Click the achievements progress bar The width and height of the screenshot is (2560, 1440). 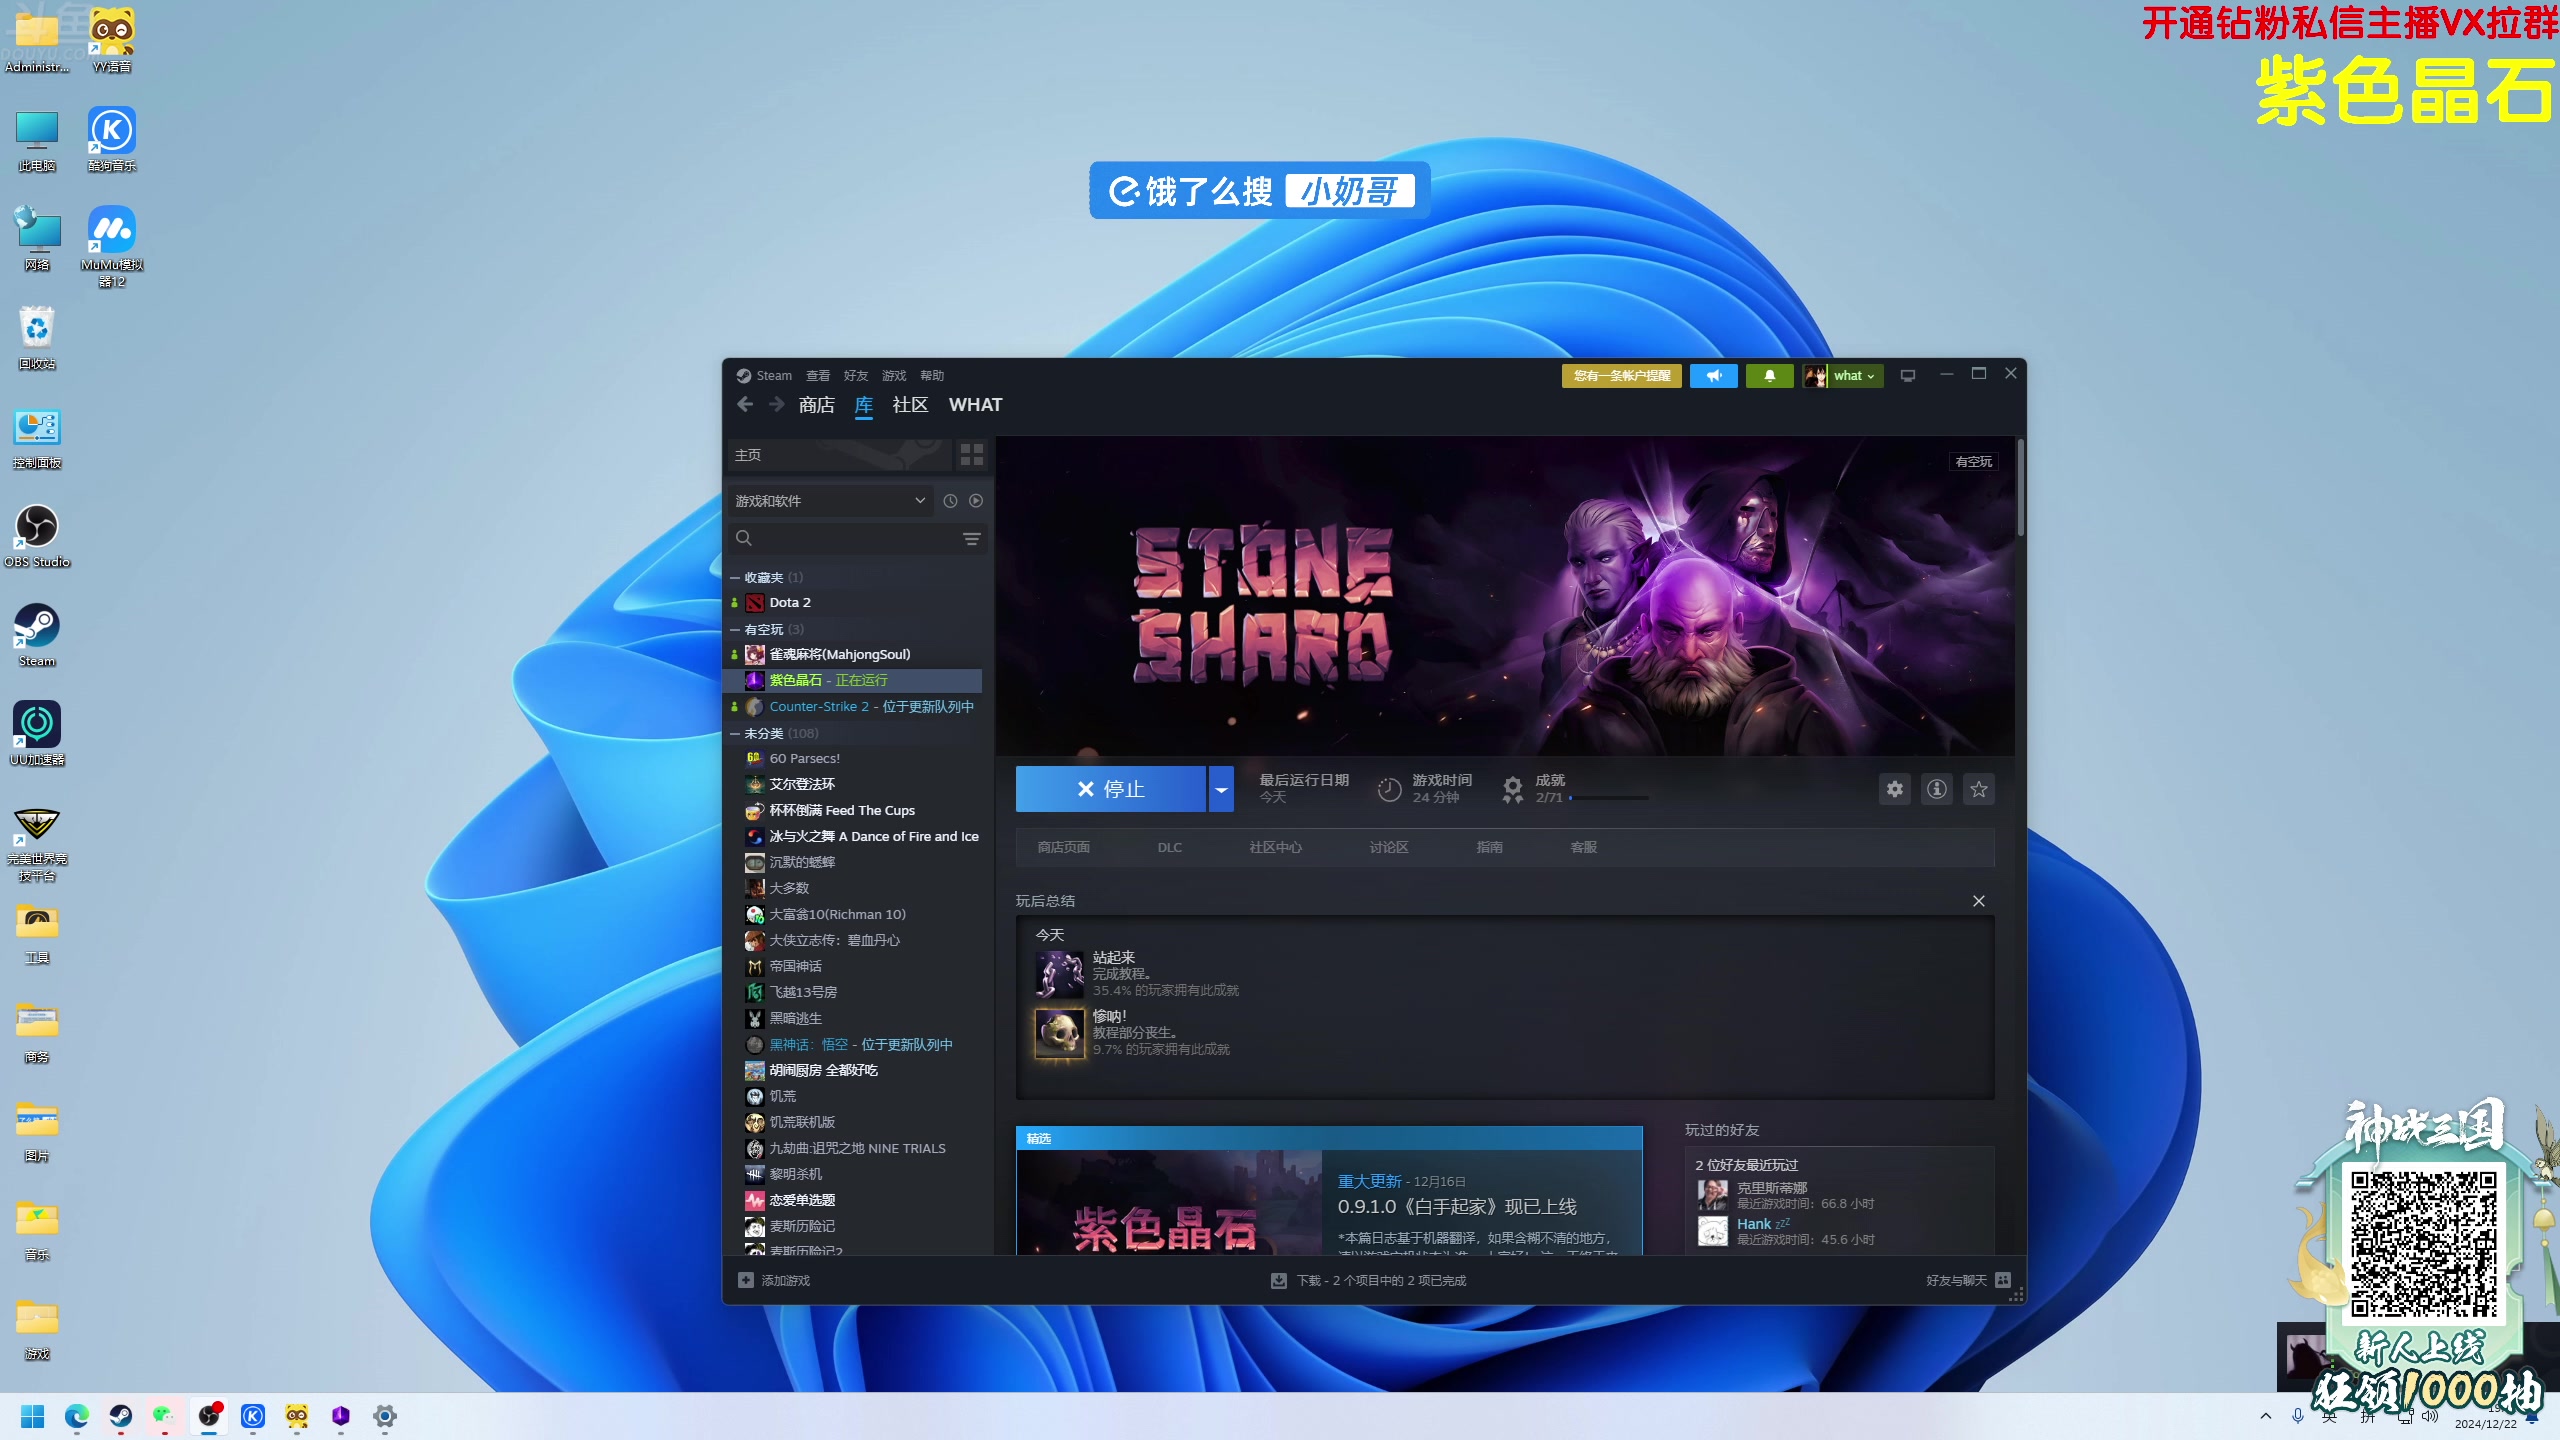point(1609,798)
